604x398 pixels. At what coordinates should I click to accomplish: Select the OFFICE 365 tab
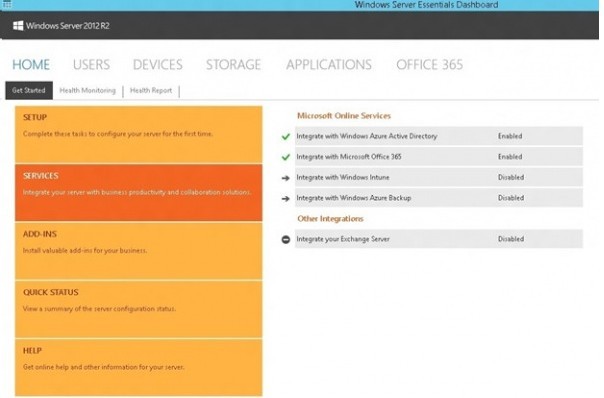[430, 65]
